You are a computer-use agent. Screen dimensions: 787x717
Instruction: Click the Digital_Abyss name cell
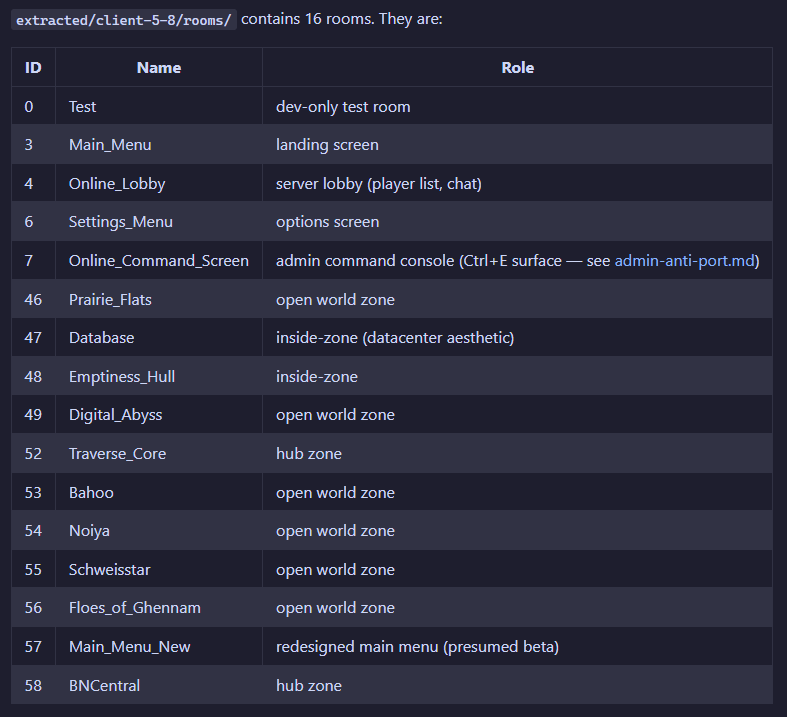coord(159,415)
